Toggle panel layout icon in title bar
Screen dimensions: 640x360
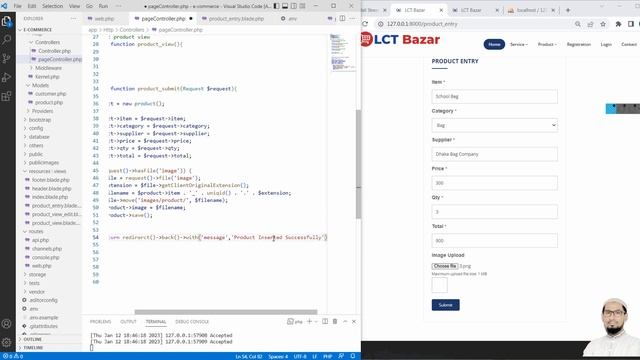point(285,6)
